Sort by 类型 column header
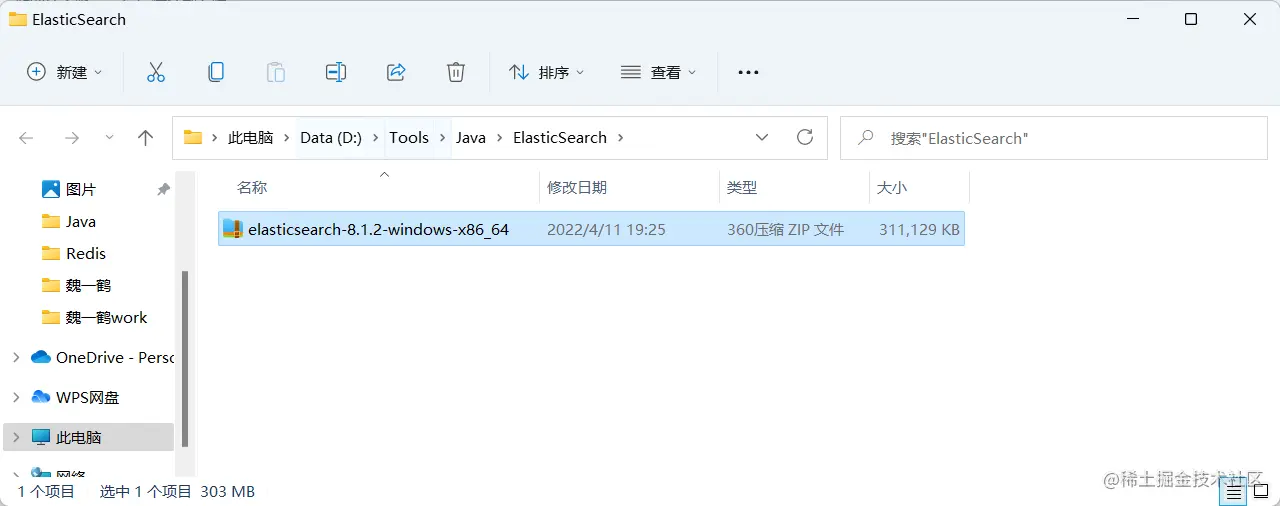The width and height of the screenshot is (1280, 506). point(742,187)
